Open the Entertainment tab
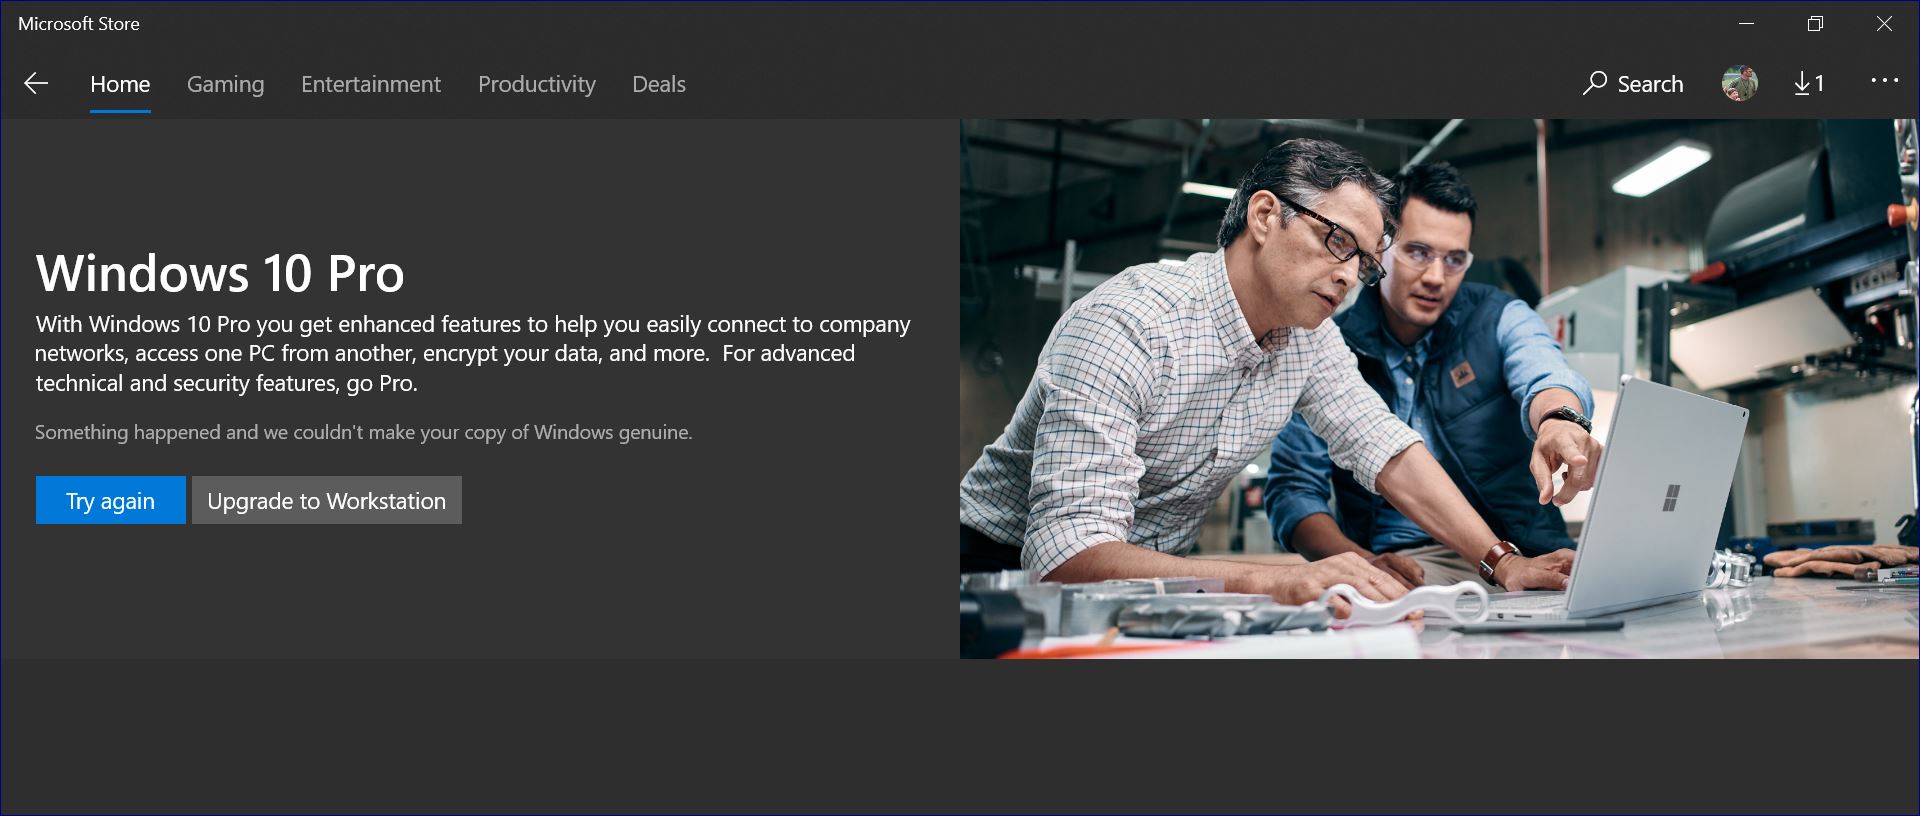1920x816 pixels. coord(371,84)
